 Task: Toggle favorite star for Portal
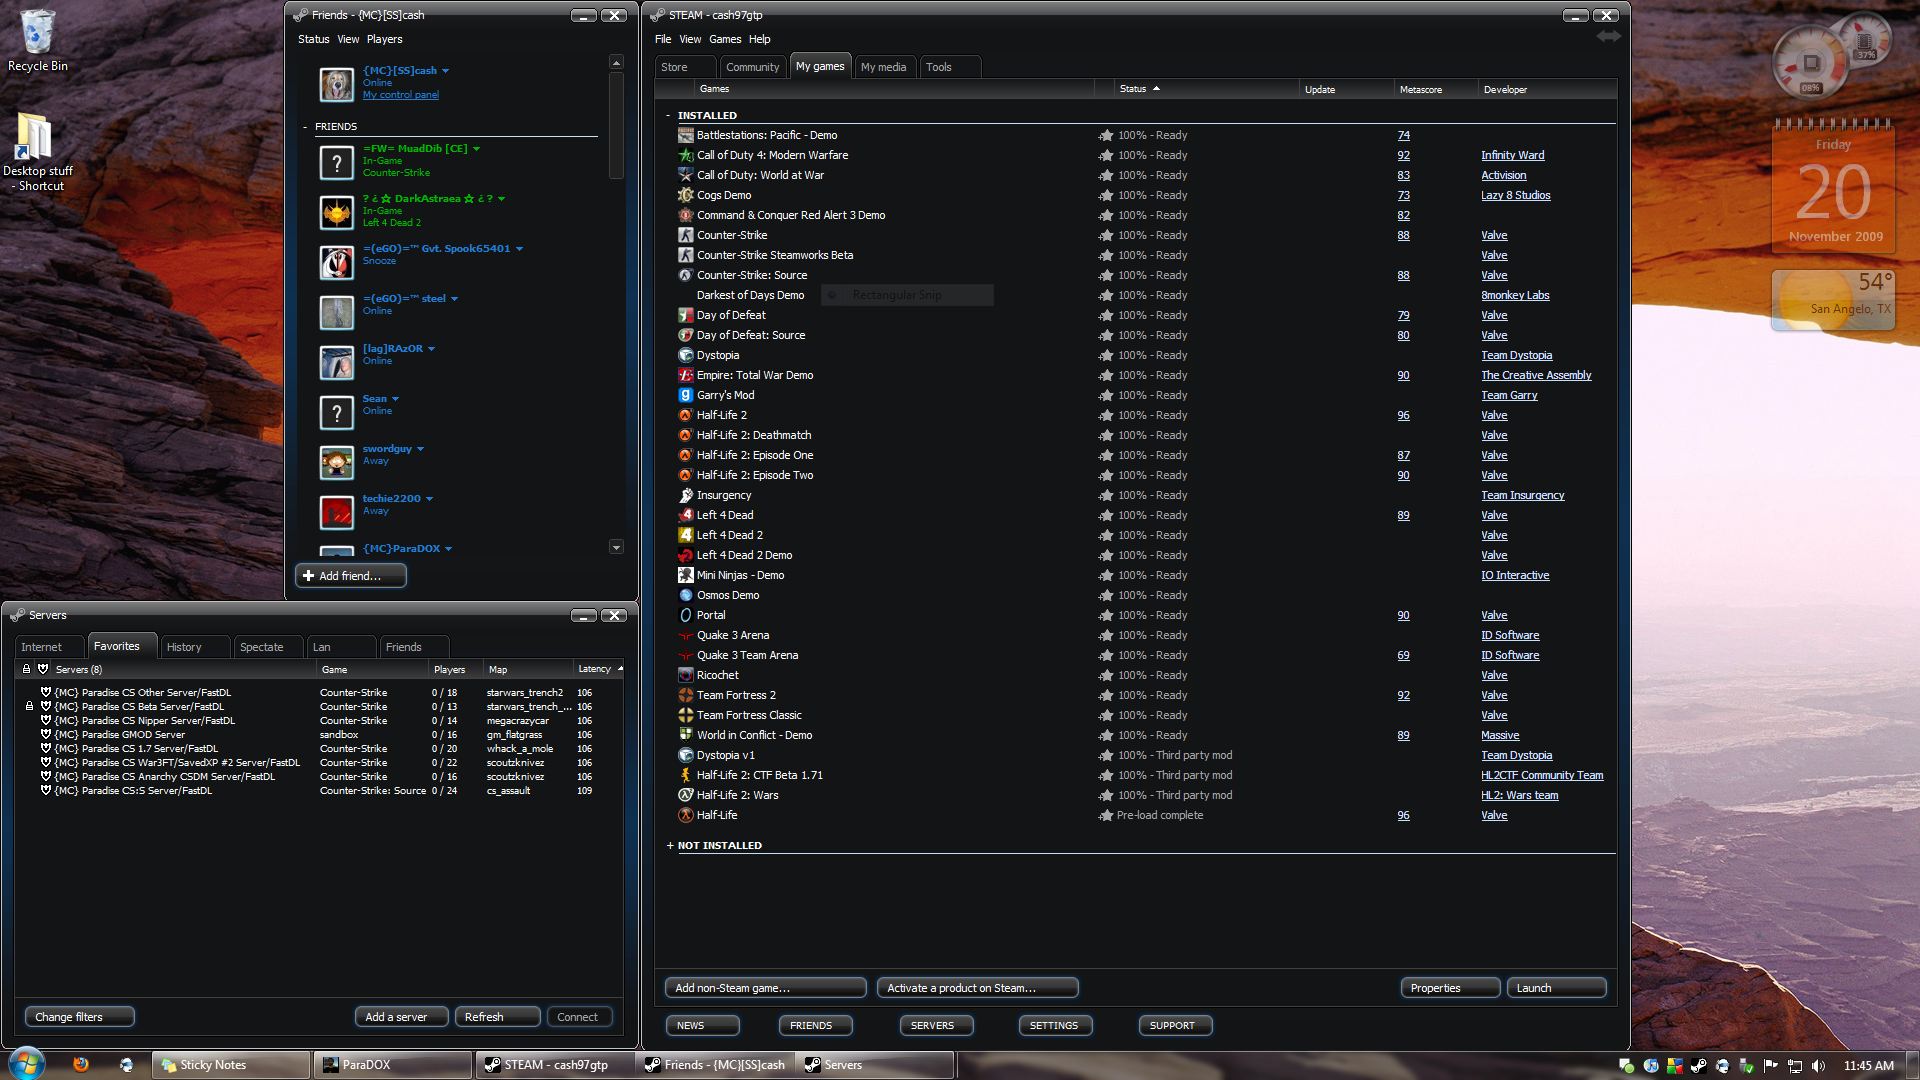click(x=1106, y=615)
